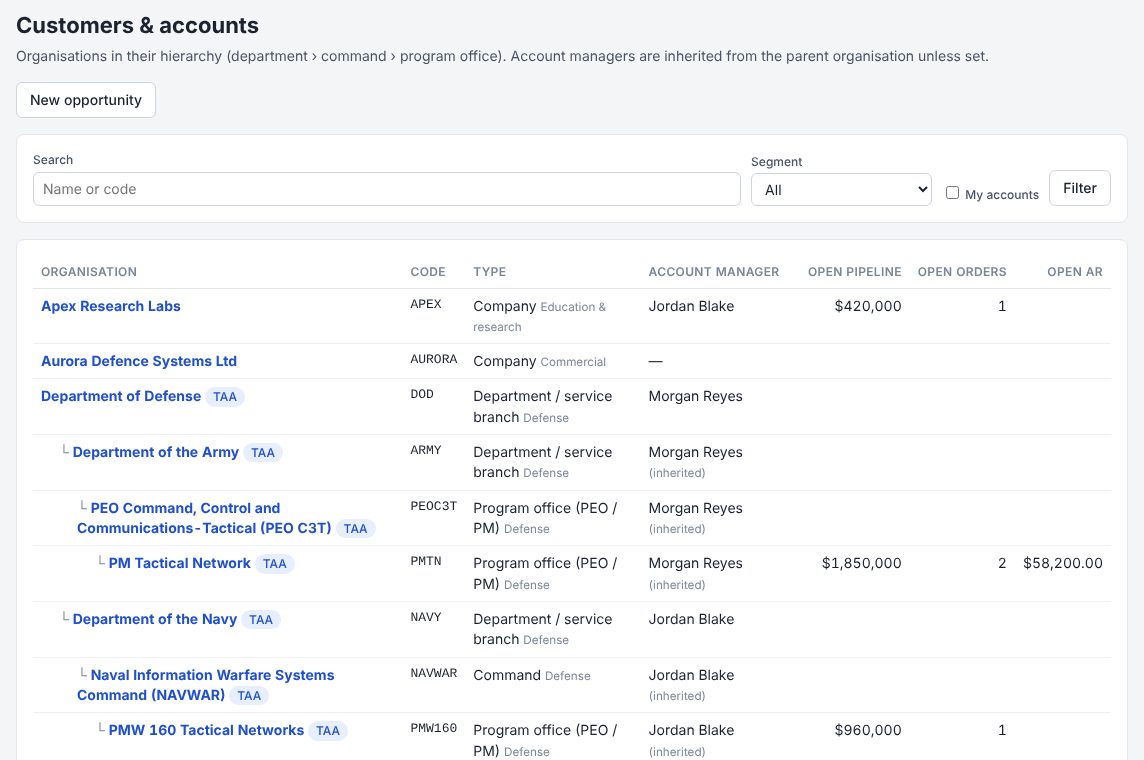Click TAA badge beside Department of the Navy
The width and height of the screenshot is (1144, 760).
click(260, 620)
